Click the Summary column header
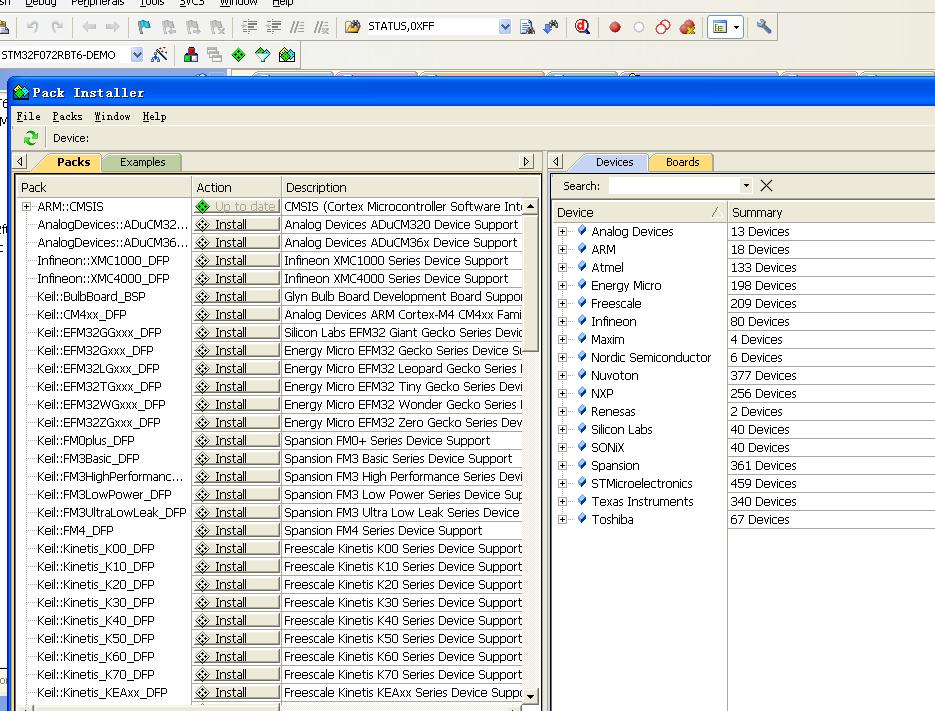This screenshot has height=711, width=935. coord(831,212)
